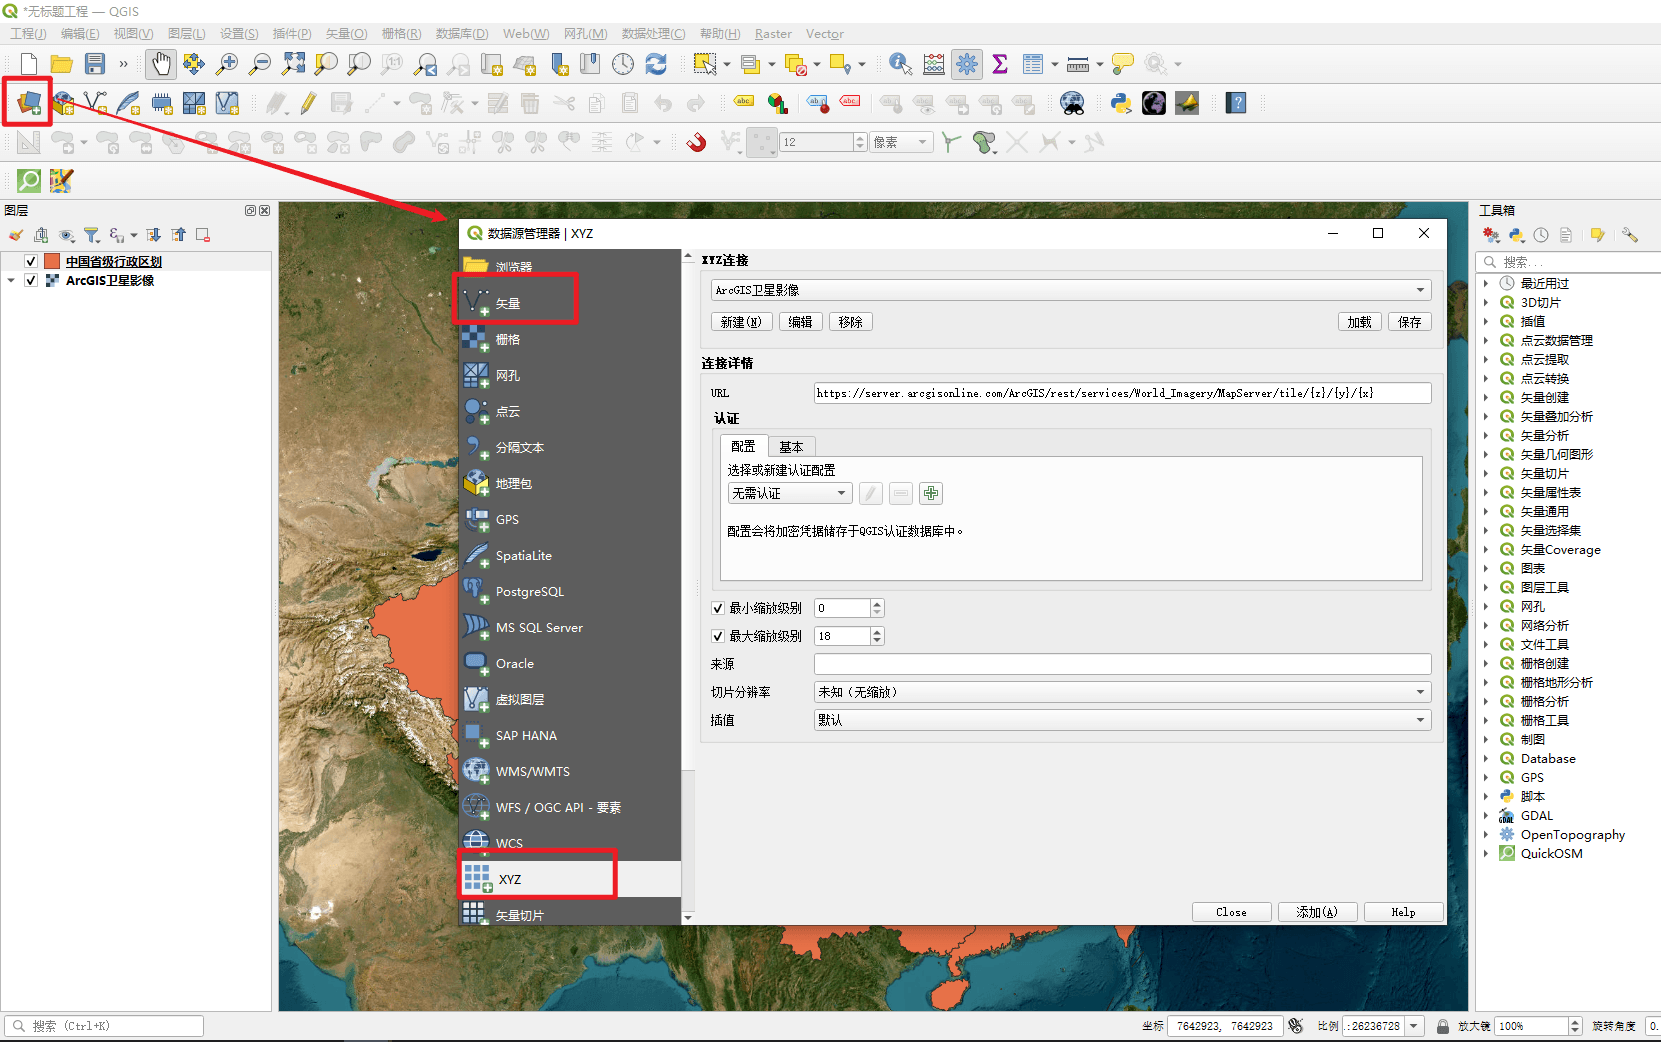Open the Data Source Manager toolbar icon
The height and width of the screenshot is (1042, 1661).
pyautogui.click(x=28, y=102)
